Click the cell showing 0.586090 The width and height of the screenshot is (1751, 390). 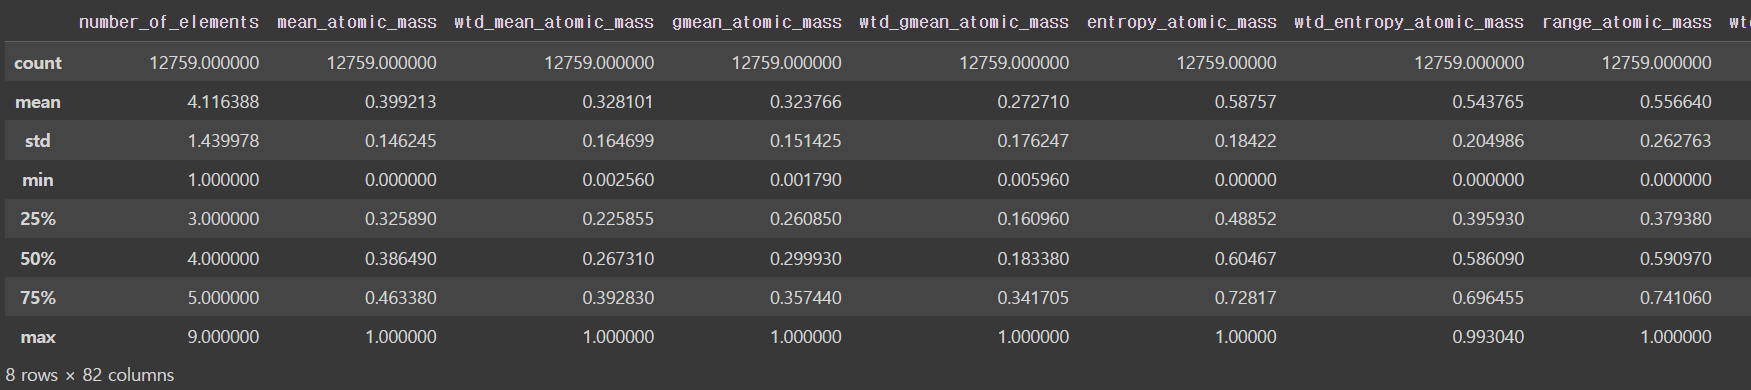point(1488,259)
